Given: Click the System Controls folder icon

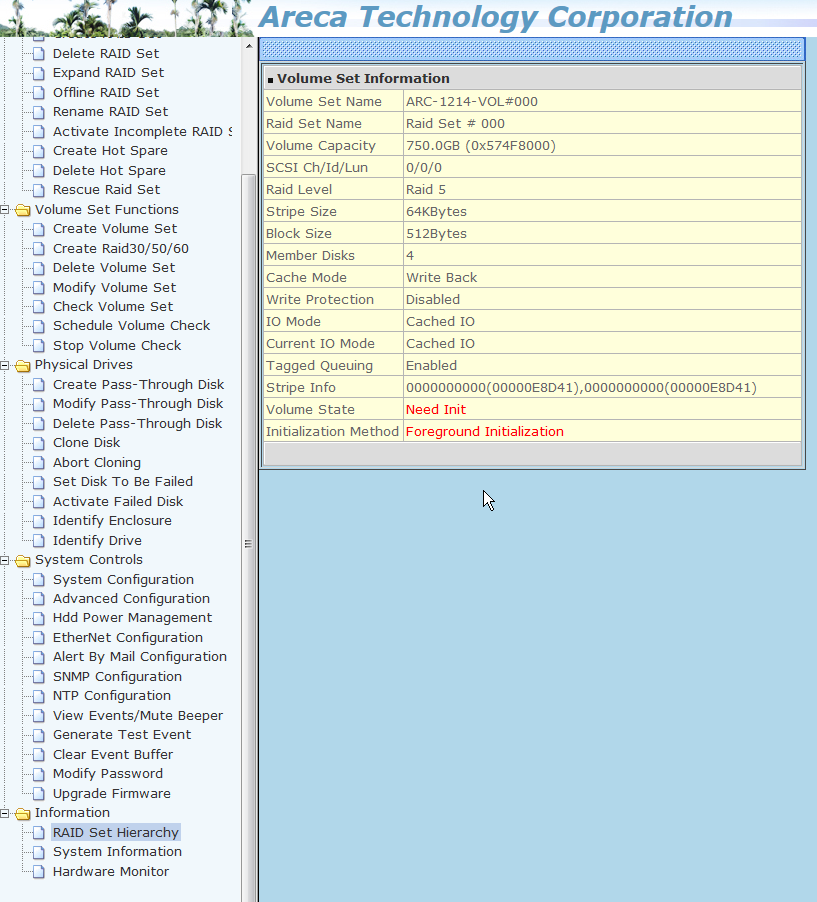Looking at the screenshot, I should [23, 560].
